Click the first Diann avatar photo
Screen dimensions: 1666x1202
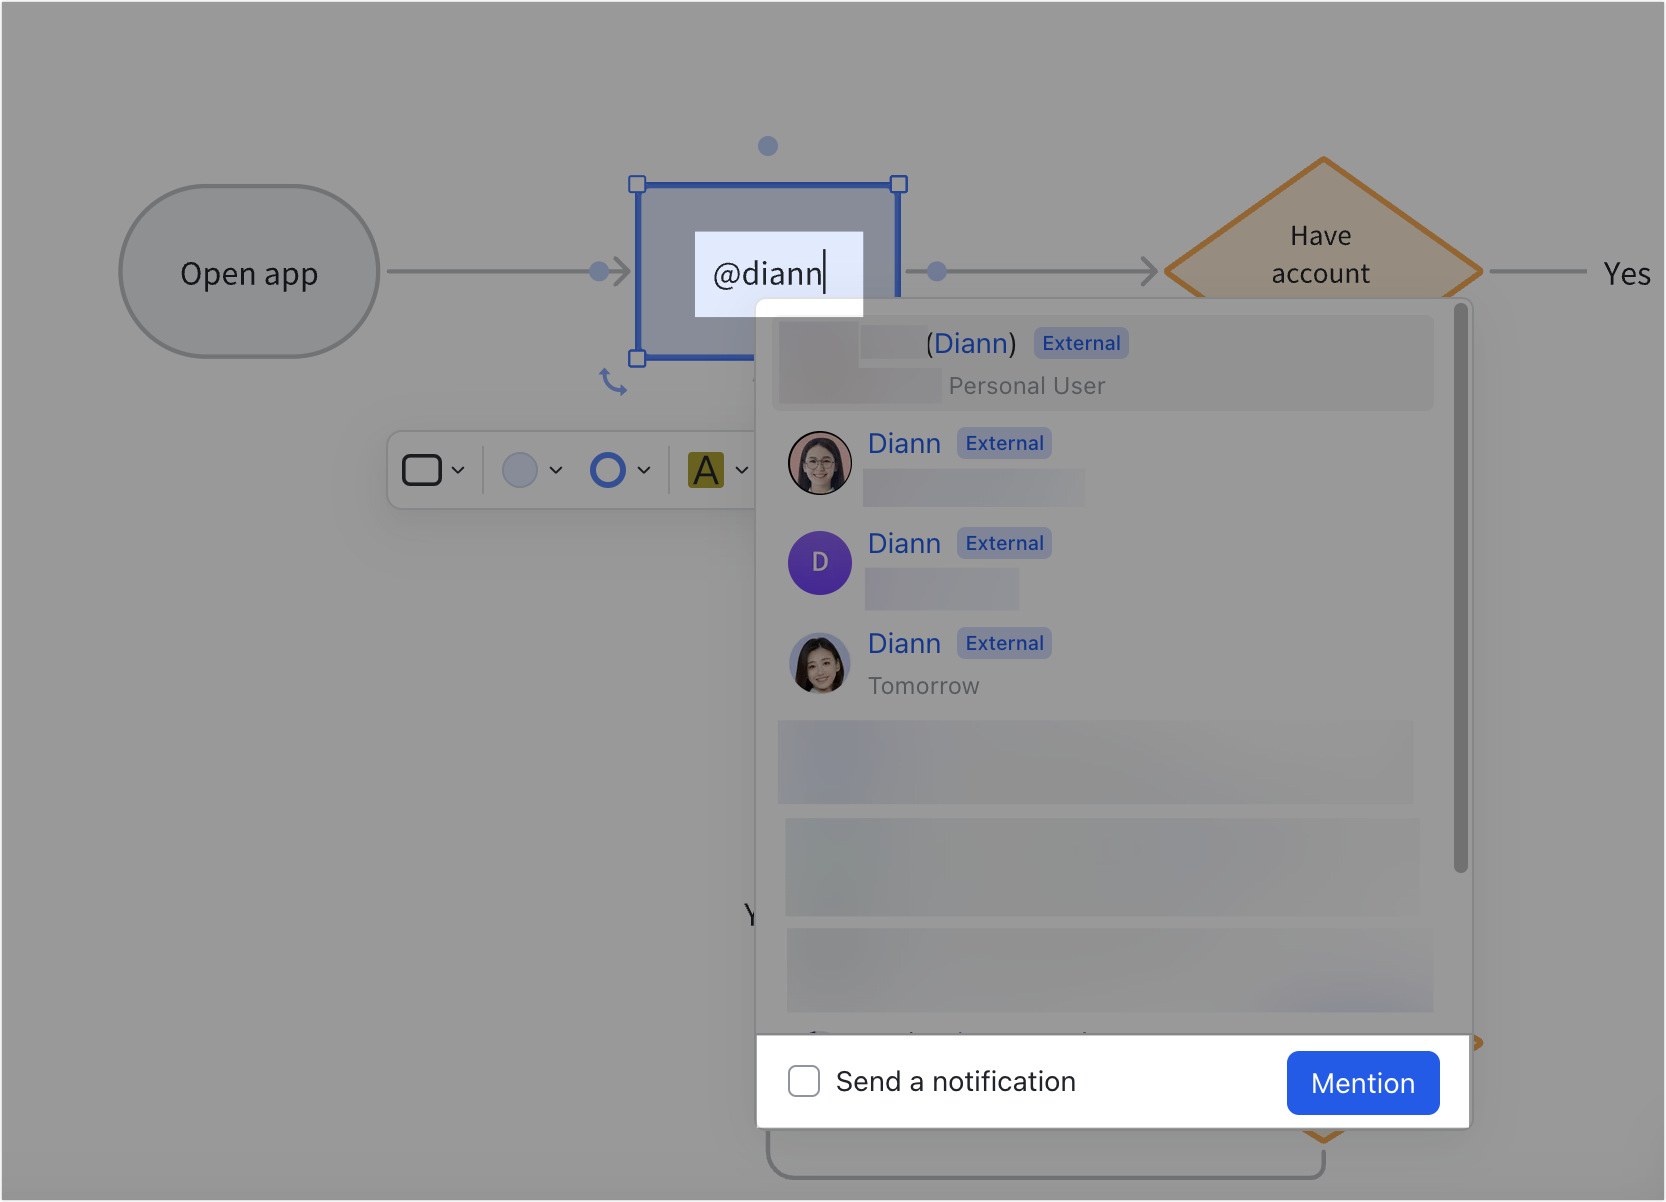coord(819,462)
